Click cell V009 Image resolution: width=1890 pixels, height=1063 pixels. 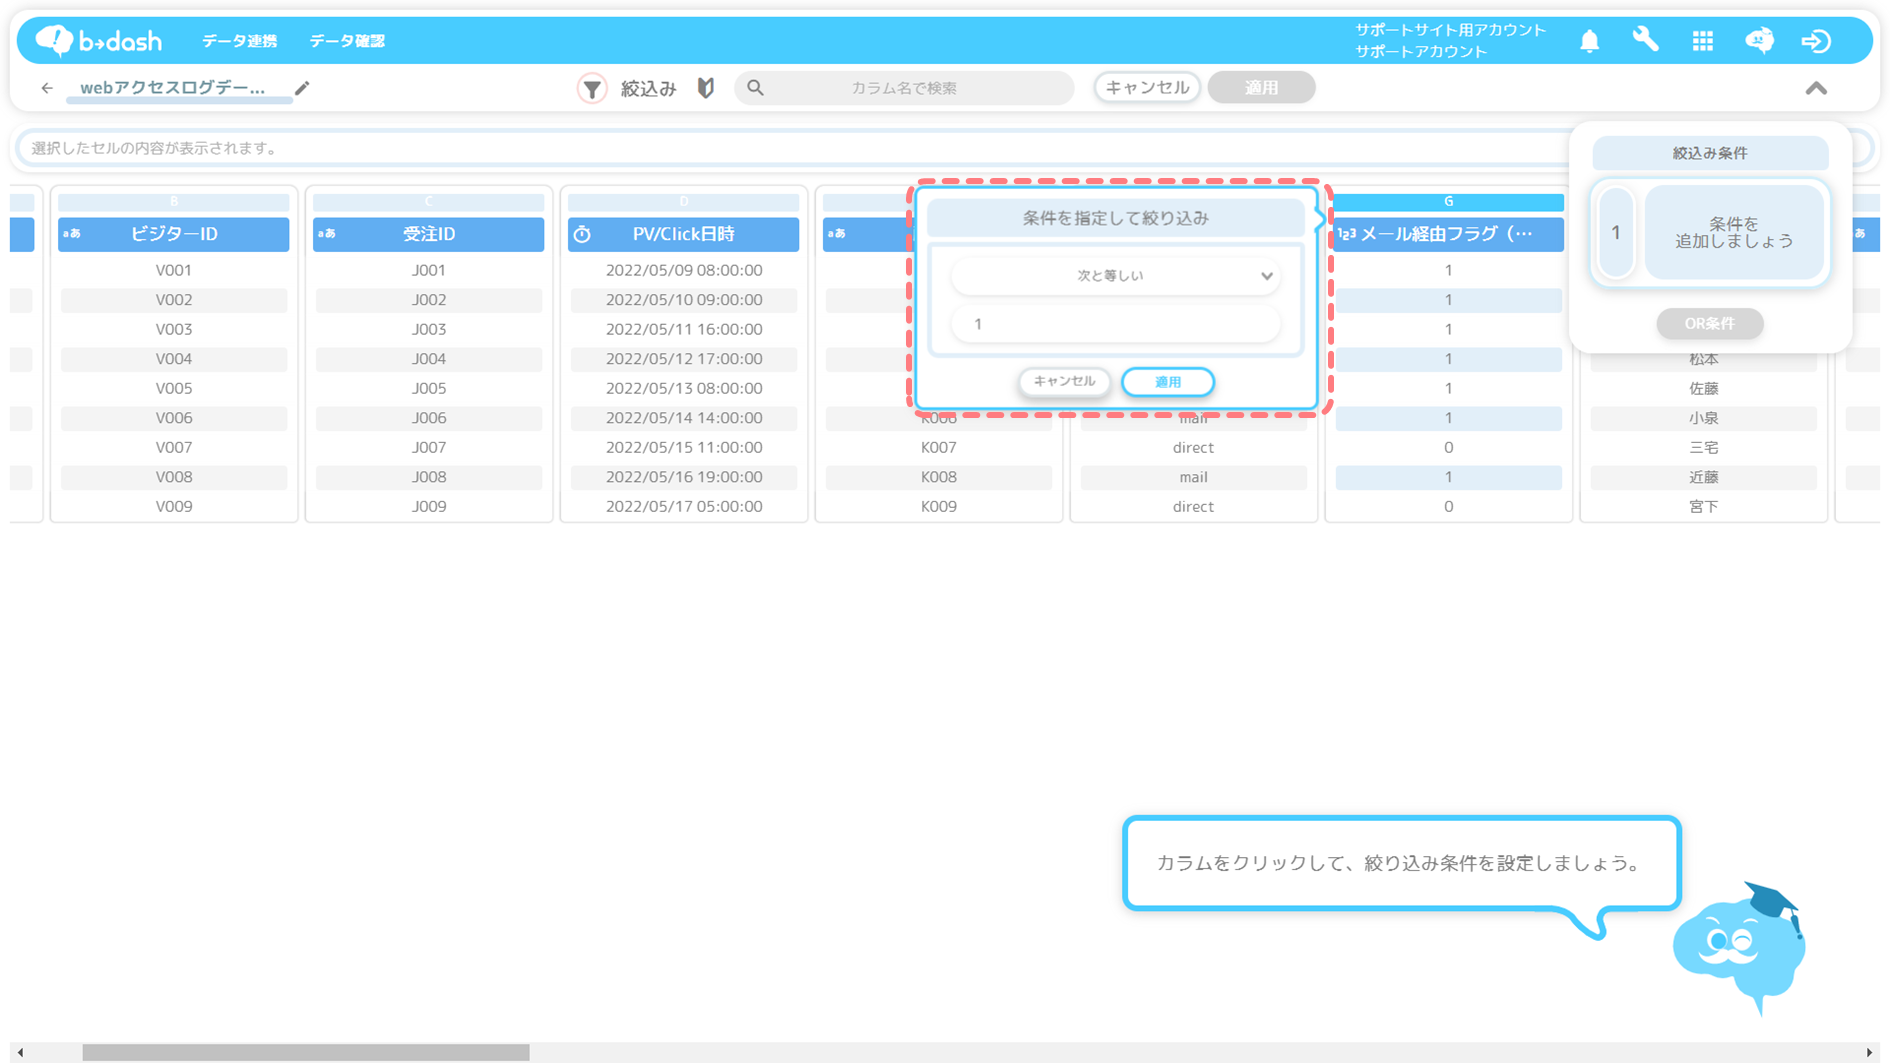point(174,506)
